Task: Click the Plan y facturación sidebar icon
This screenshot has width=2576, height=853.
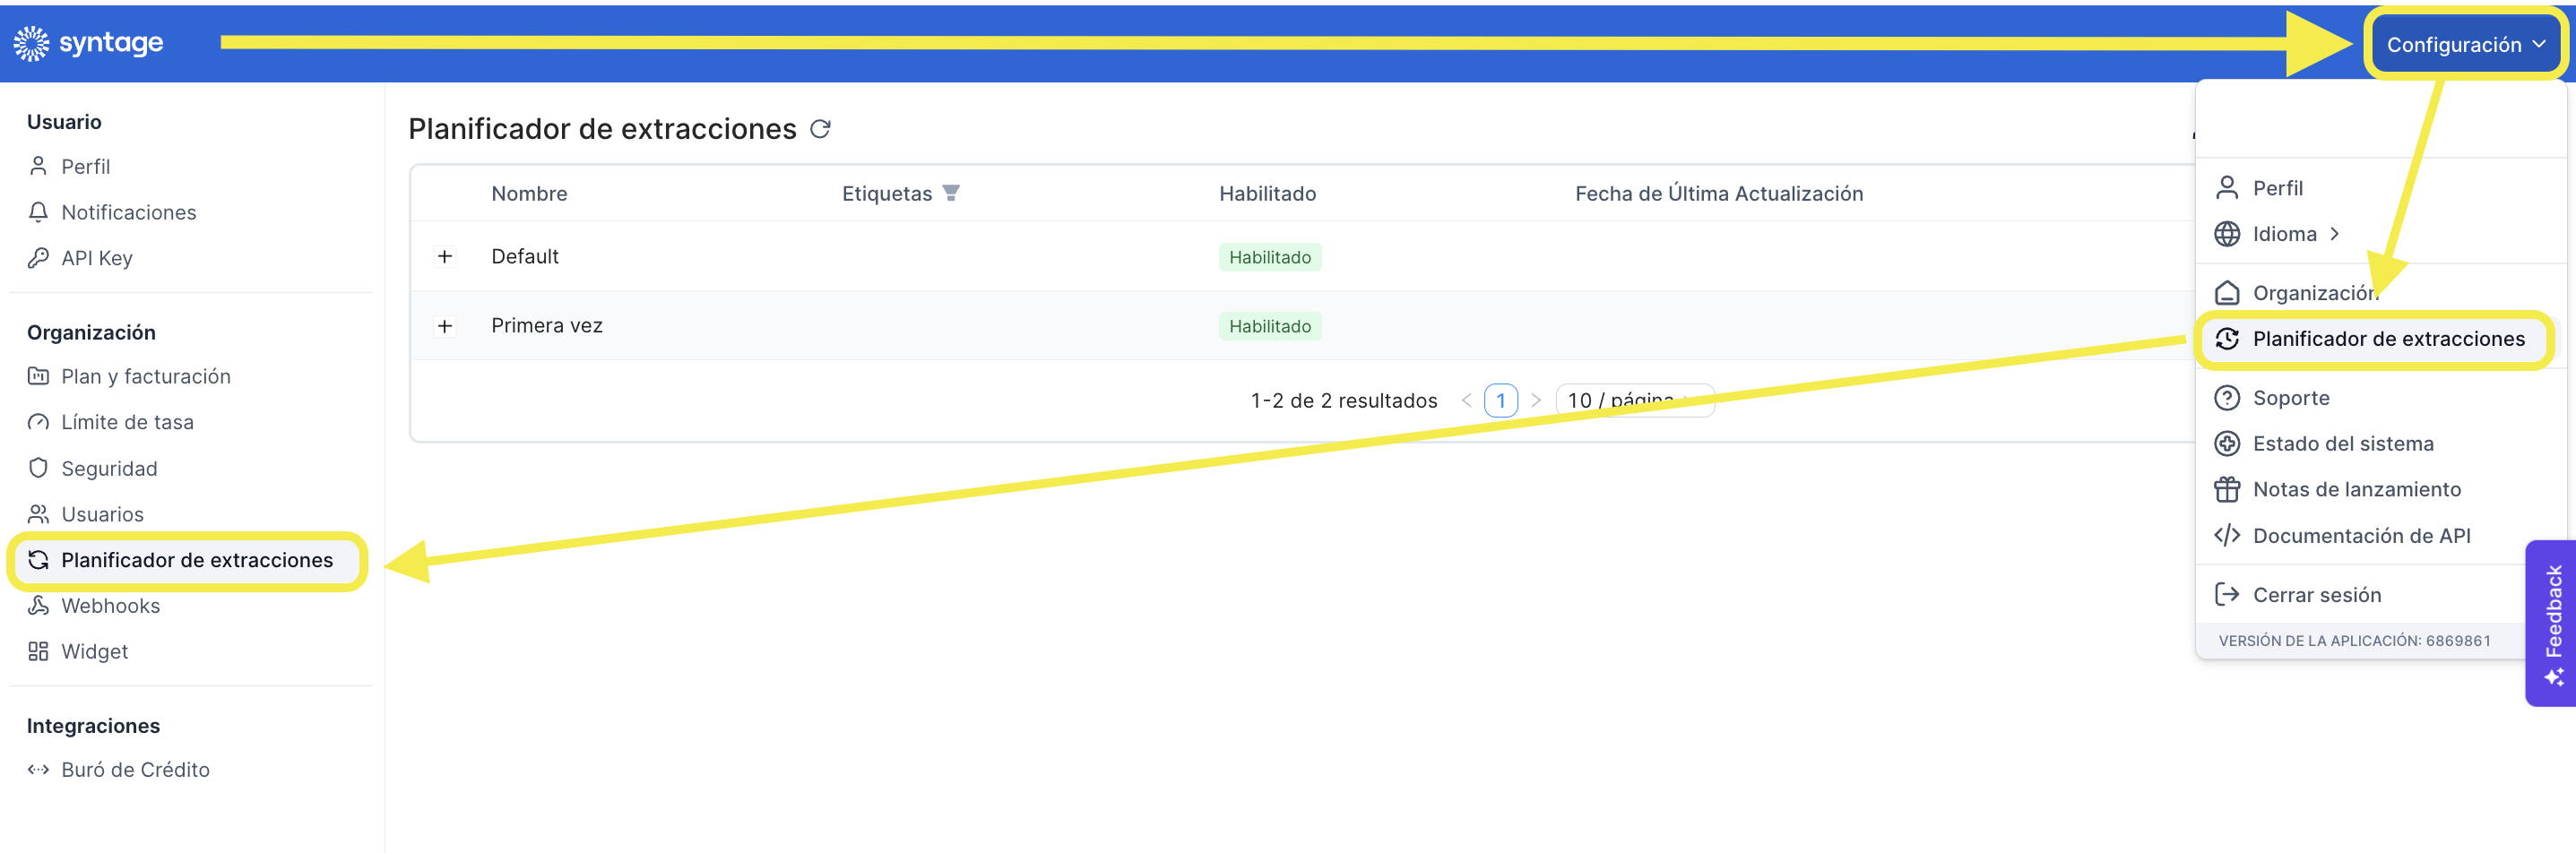Action: [x=38, y=376]
